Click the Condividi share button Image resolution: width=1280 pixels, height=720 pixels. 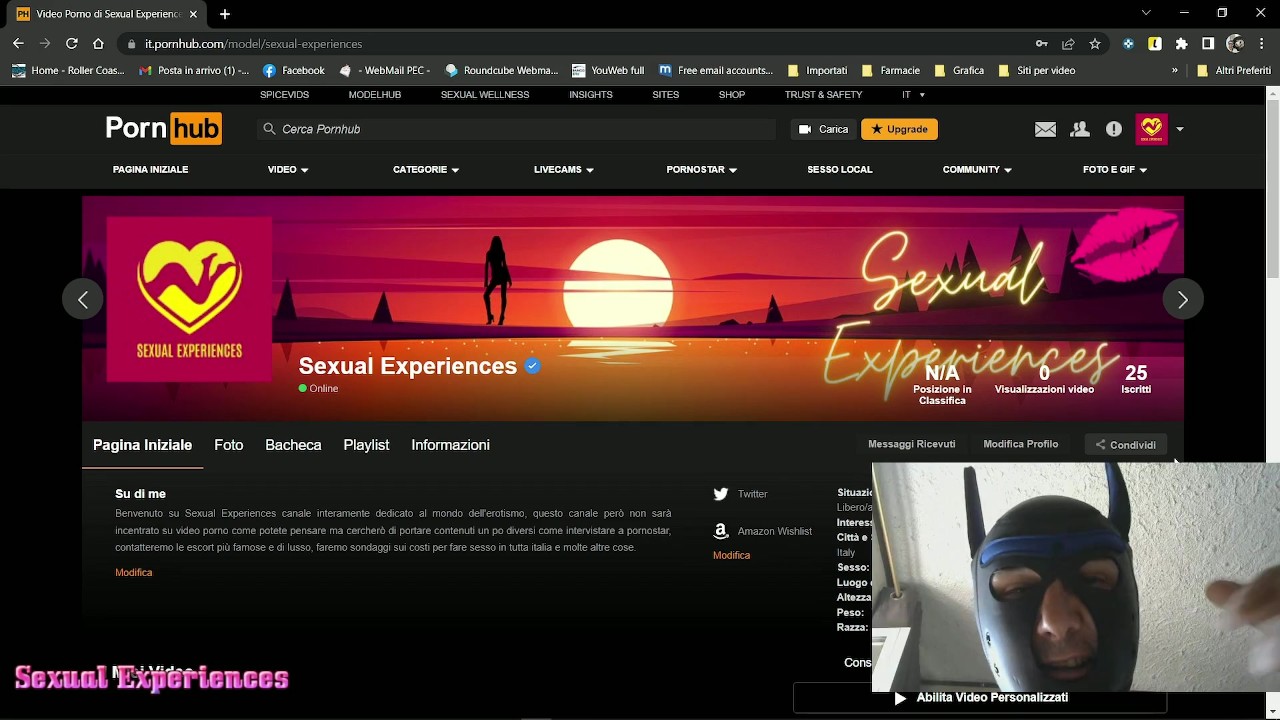click(1125, 445)
